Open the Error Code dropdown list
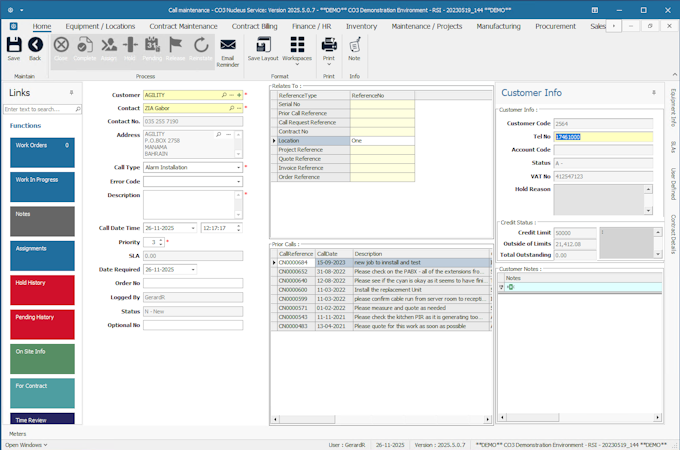Image resolution: width=680 pixels, height=450 pixels. point(238,182)
